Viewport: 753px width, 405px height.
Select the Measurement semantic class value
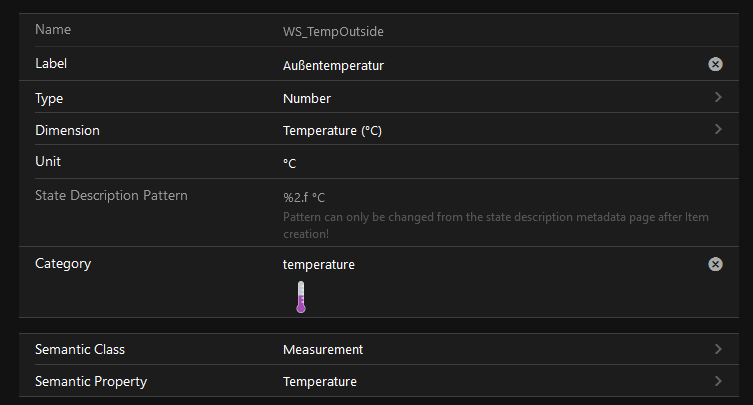[x=323, y=350]
